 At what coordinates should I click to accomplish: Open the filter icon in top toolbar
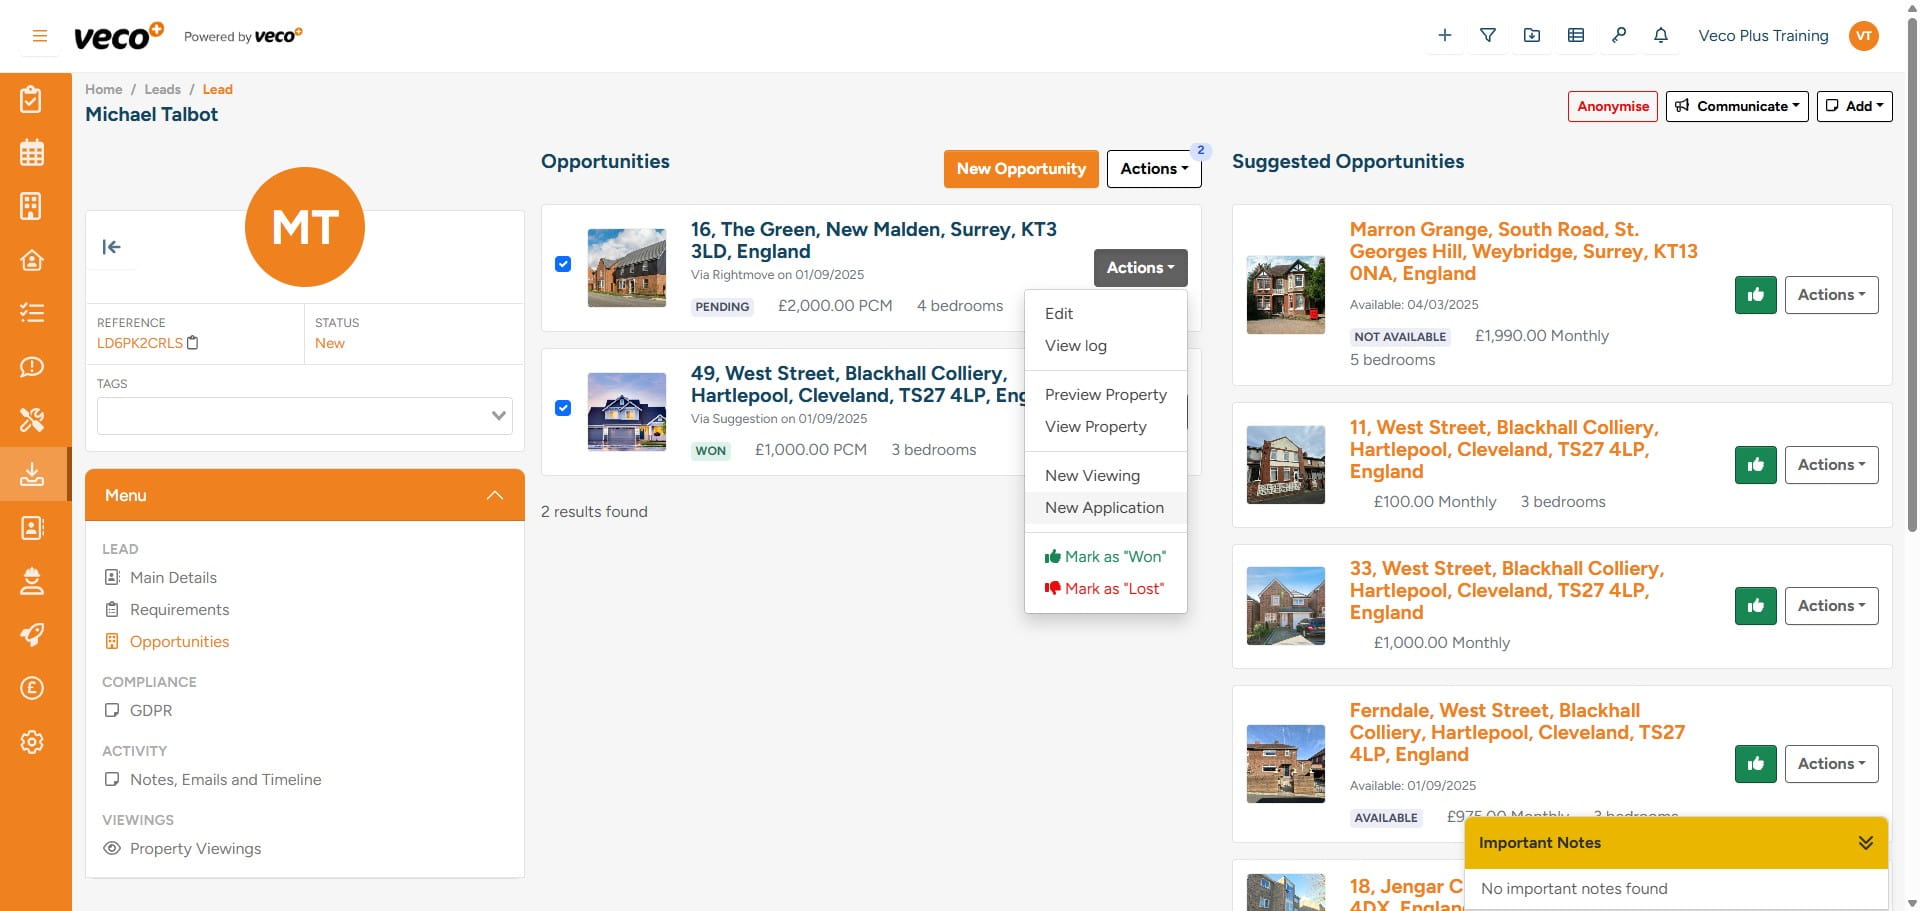point(1488,35)
